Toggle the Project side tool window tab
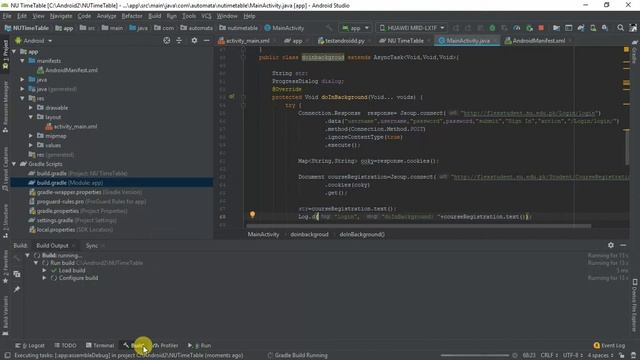This screenshot has height=360, width=640. (5, 54)
